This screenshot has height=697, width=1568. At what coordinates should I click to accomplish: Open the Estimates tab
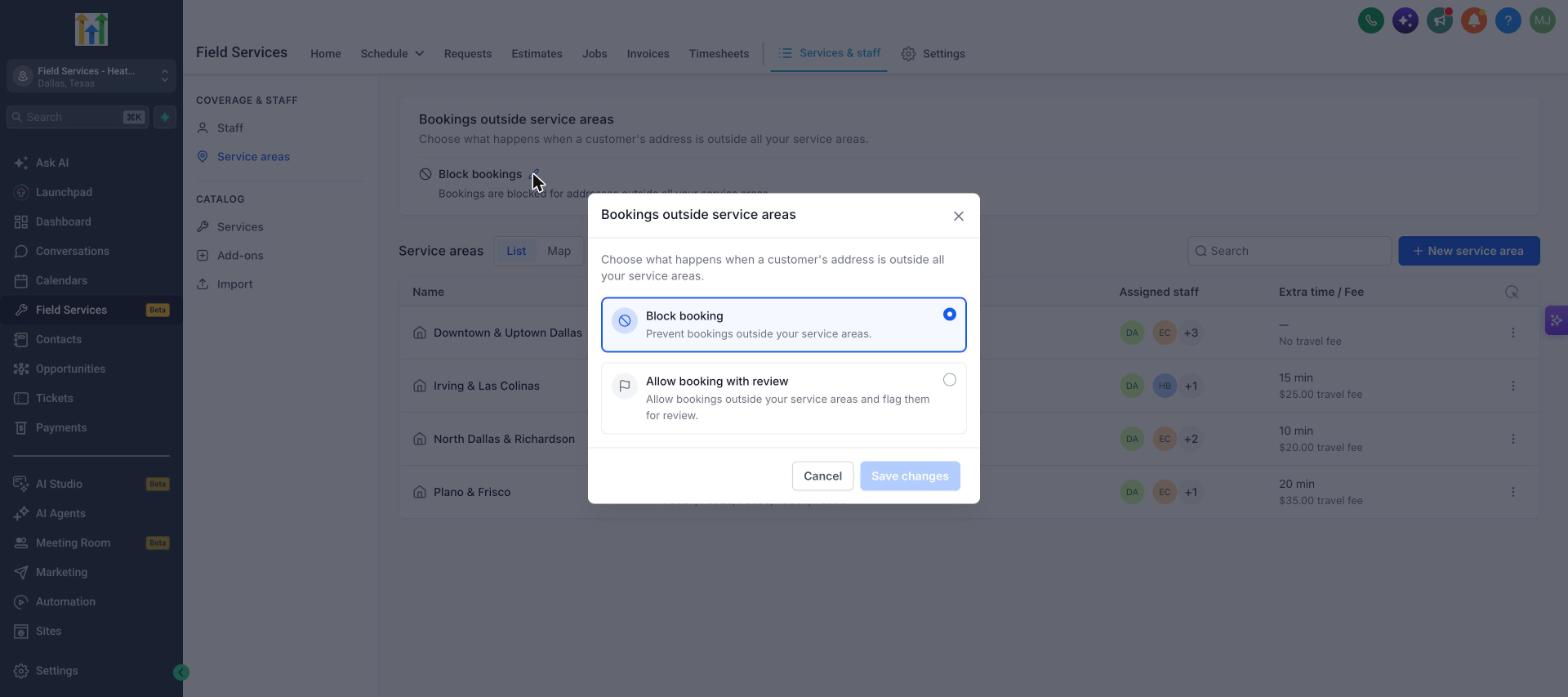point(537,54)
